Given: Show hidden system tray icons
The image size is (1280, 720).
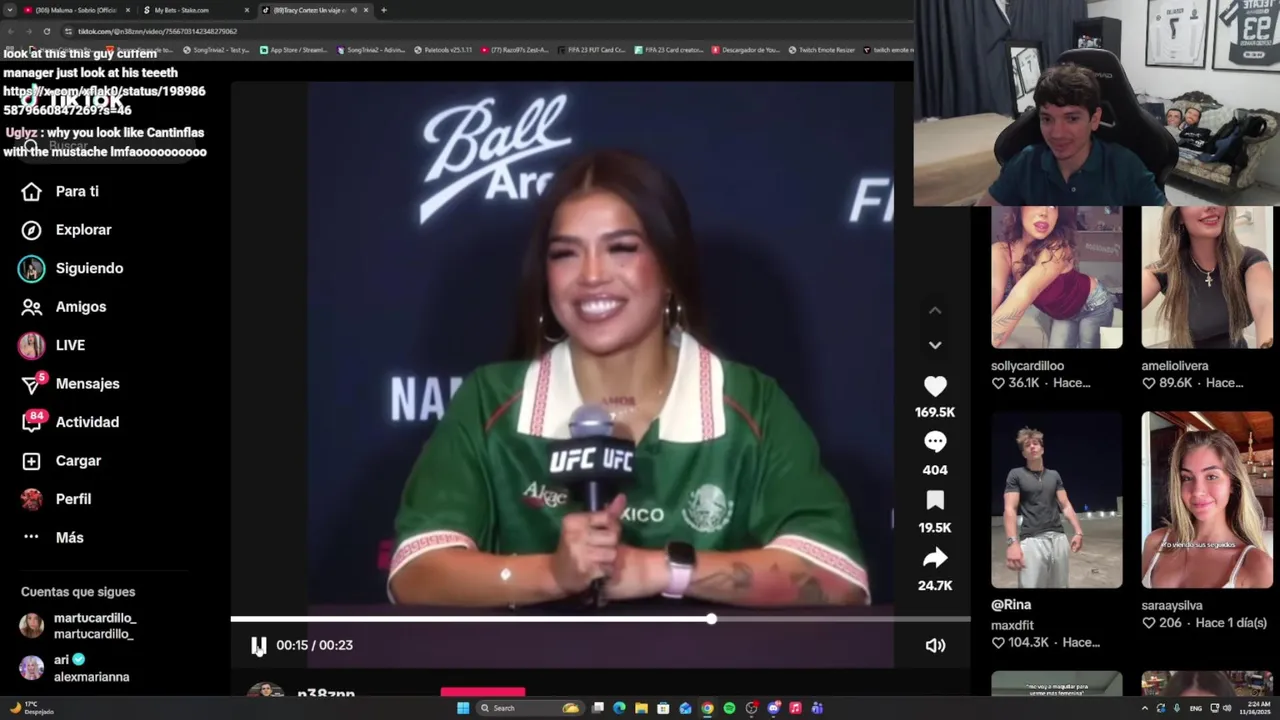Looking at the screenshot, I should click(1145, 708).
